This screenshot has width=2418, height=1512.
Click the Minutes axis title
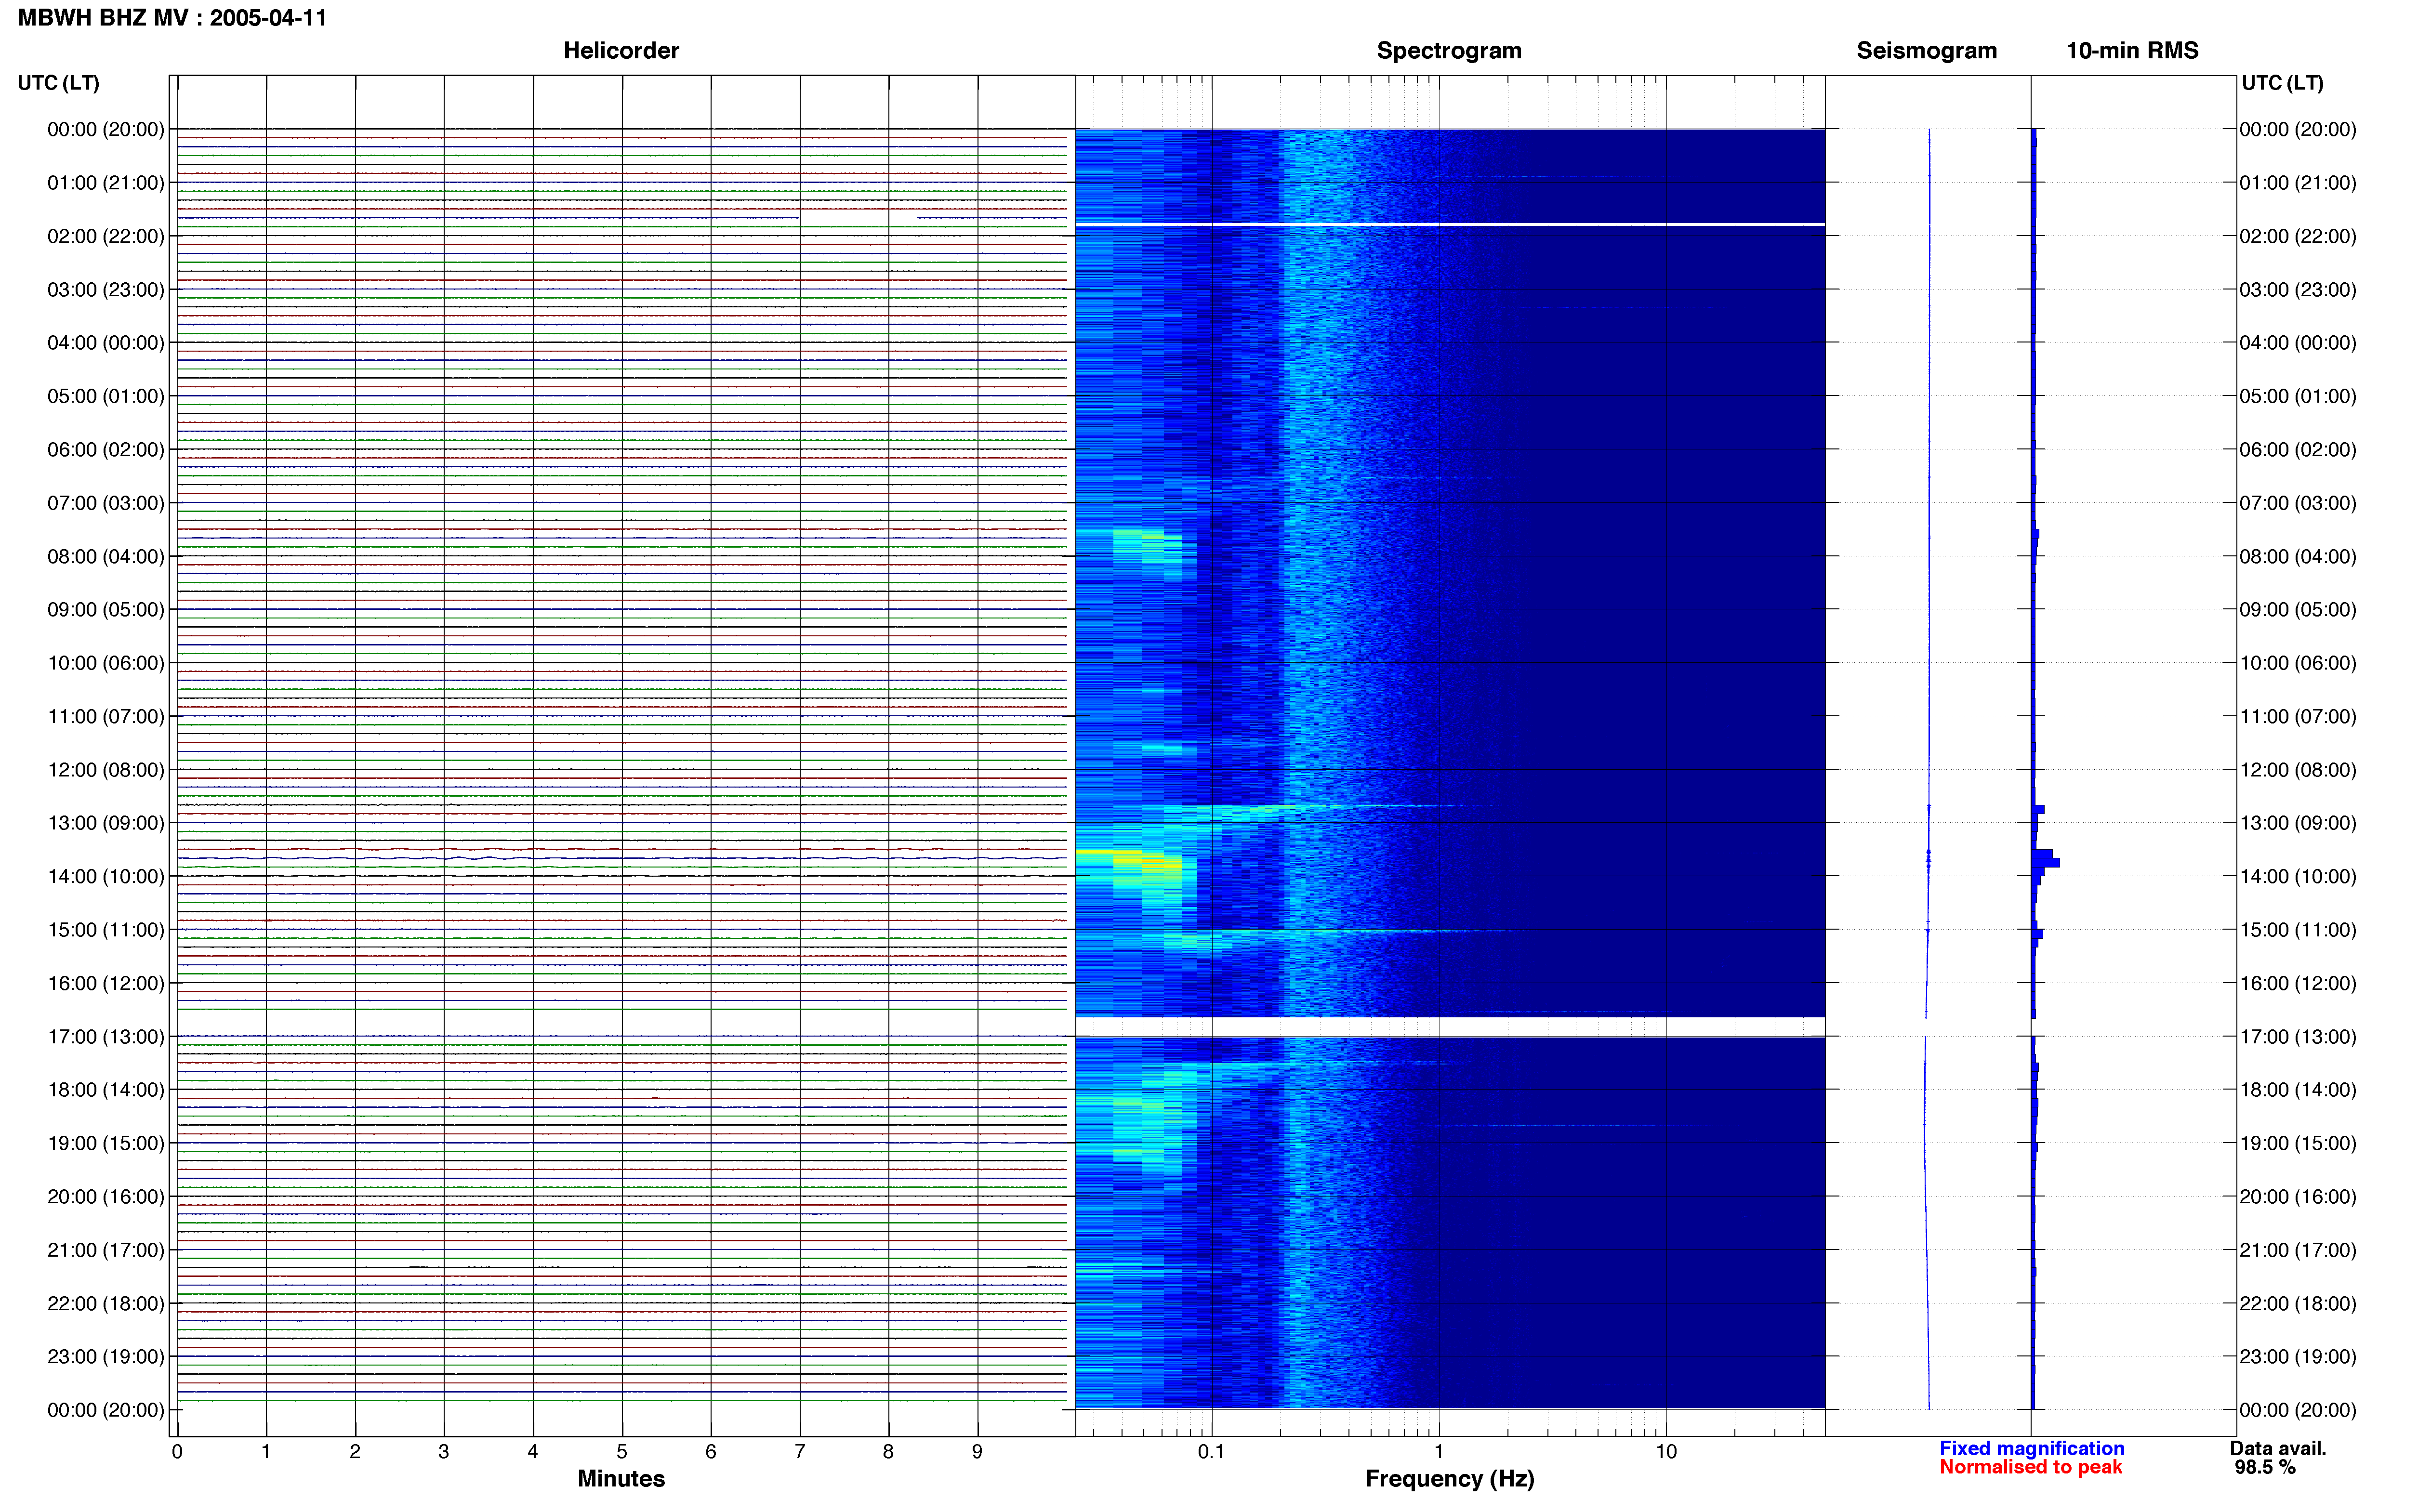[x=621, y=1478]
